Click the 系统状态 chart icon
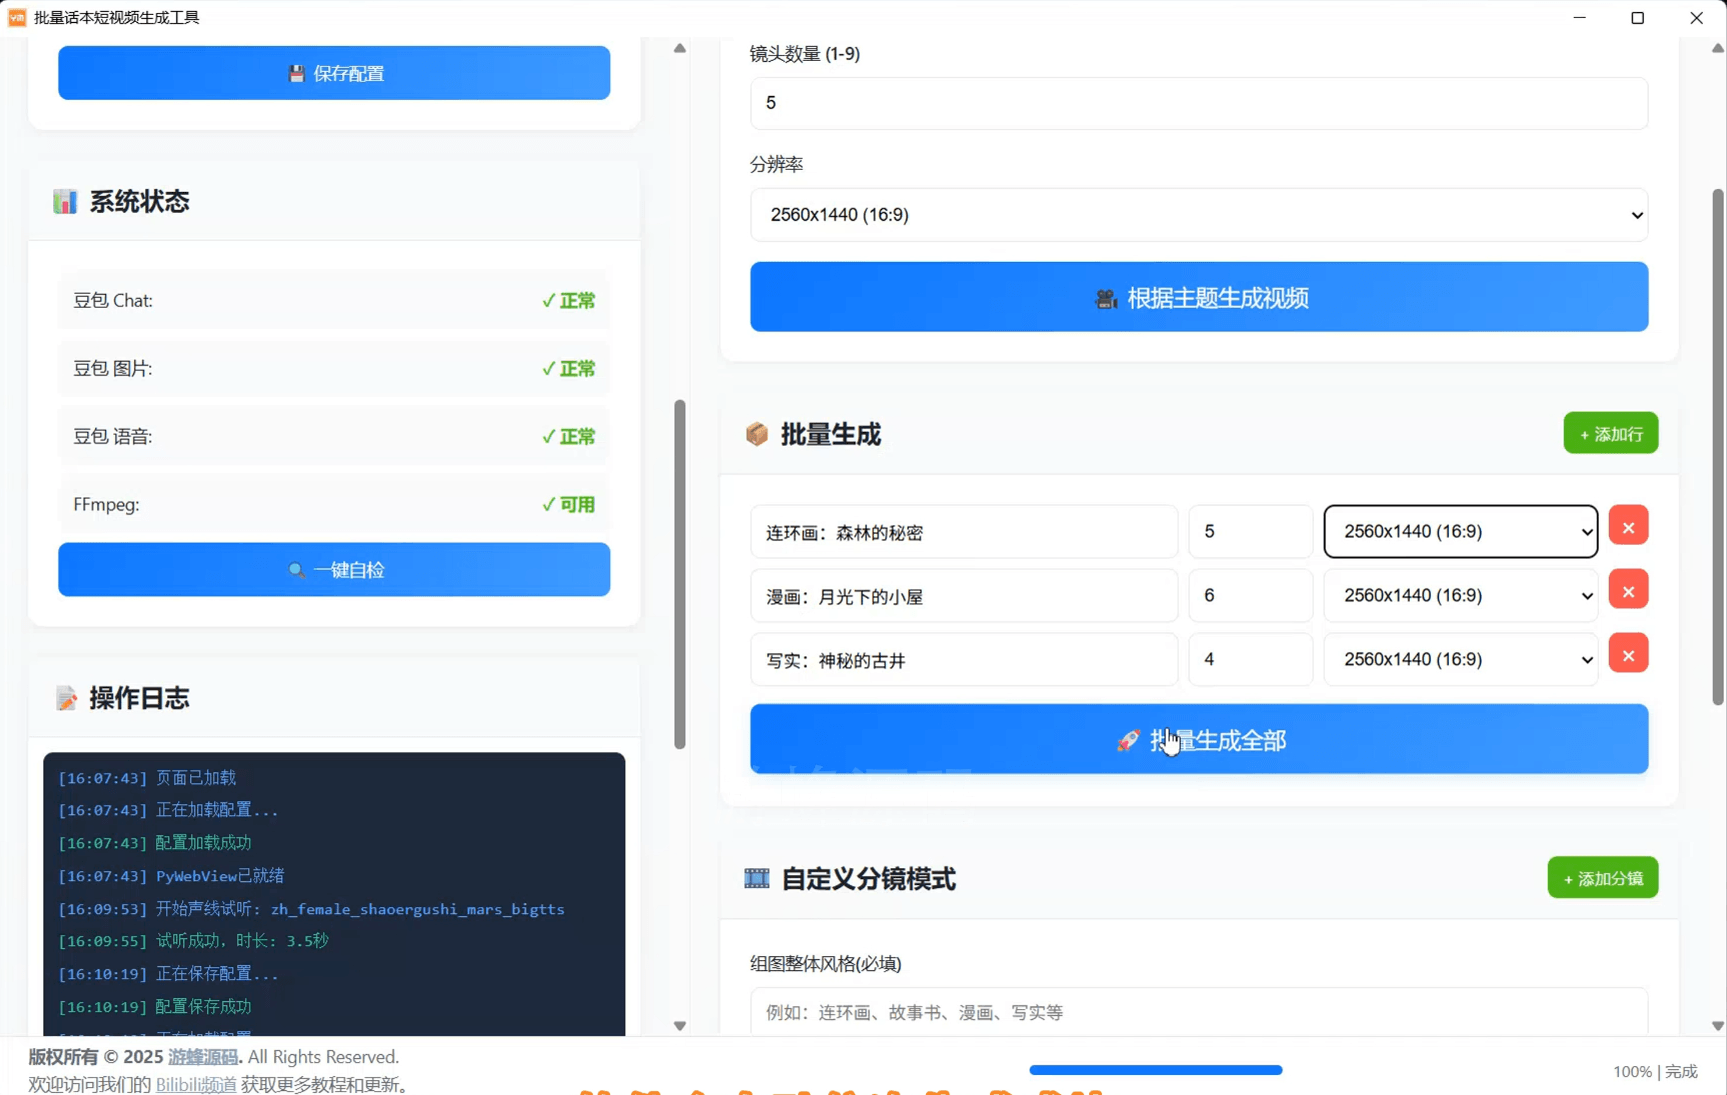 65,201
